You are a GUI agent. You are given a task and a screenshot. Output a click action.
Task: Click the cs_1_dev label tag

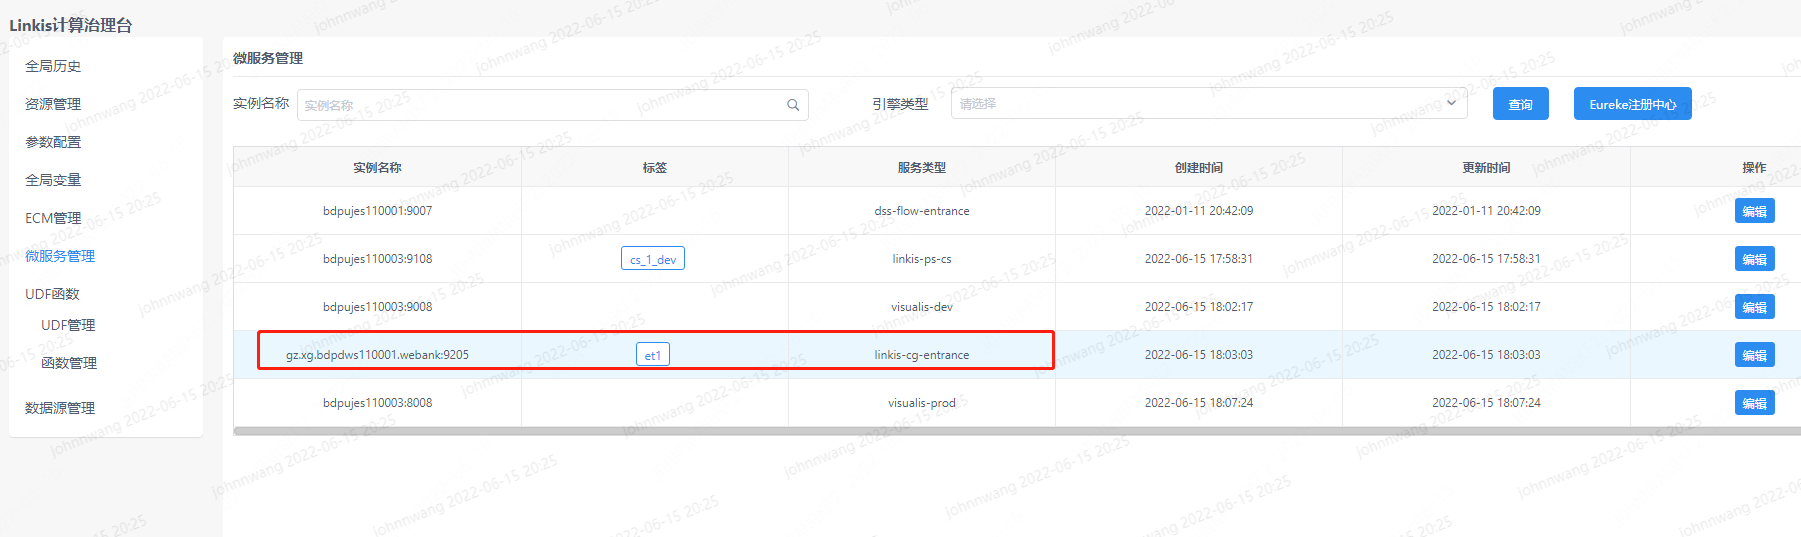tap(653, 259)
